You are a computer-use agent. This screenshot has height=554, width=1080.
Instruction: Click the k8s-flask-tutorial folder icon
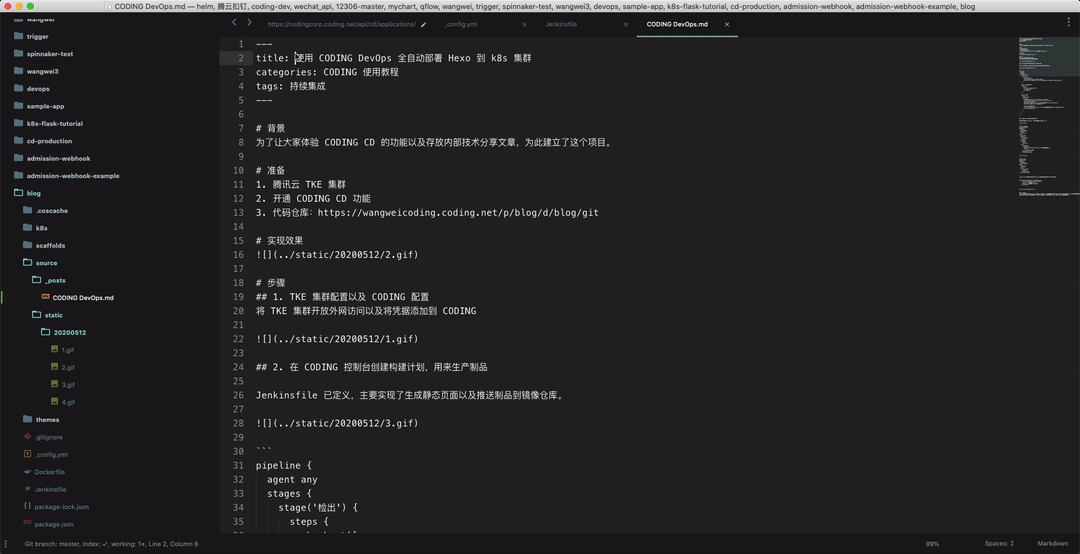coord(19,123)
